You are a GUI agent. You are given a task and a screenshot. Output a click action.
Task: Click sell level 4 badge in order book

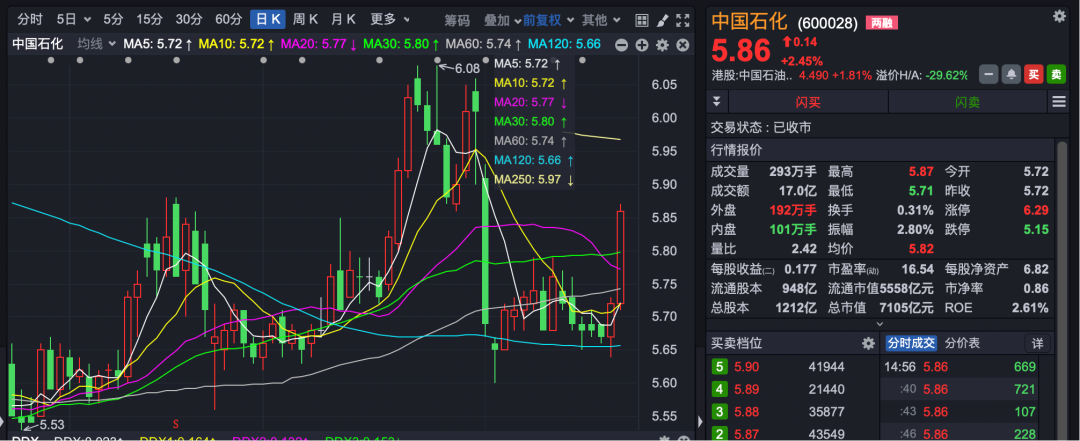[x=720, y=389]
